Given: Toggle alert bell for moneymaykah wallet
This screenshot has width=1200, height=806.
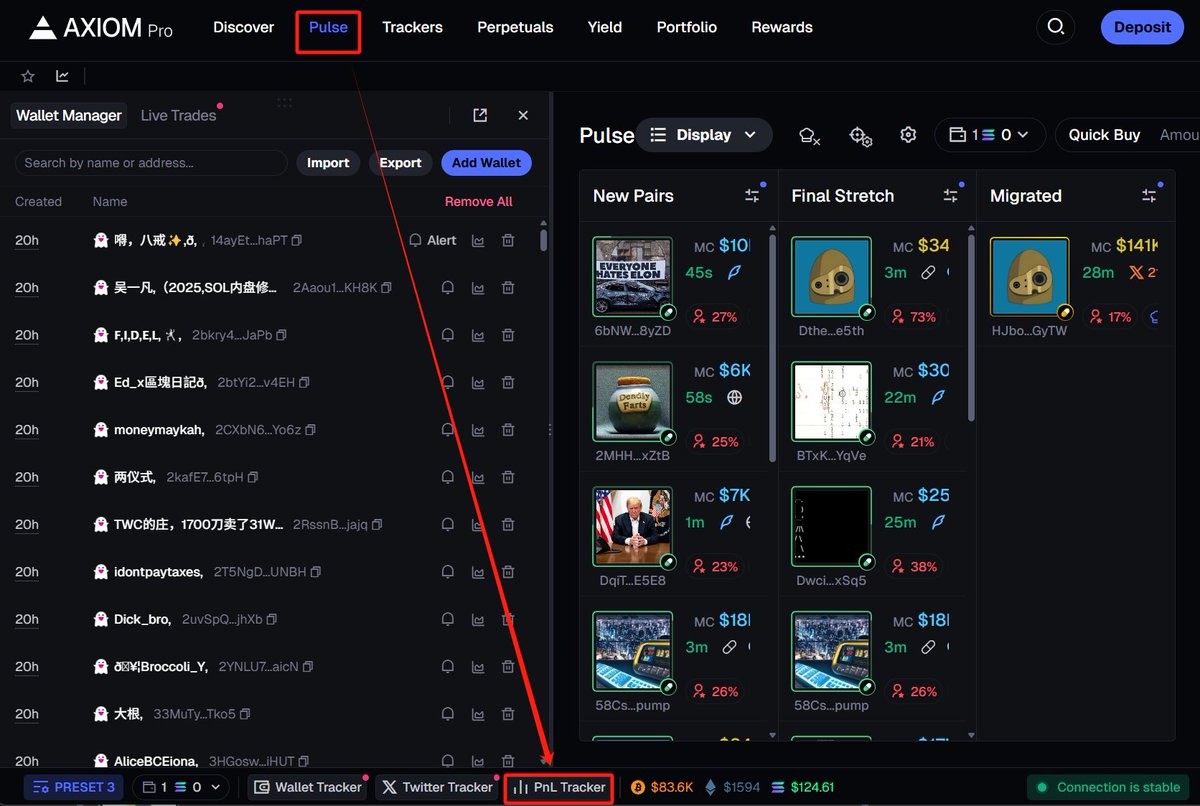Looking at the screenshot, I should pyautogui.click(x=448, y=430).
